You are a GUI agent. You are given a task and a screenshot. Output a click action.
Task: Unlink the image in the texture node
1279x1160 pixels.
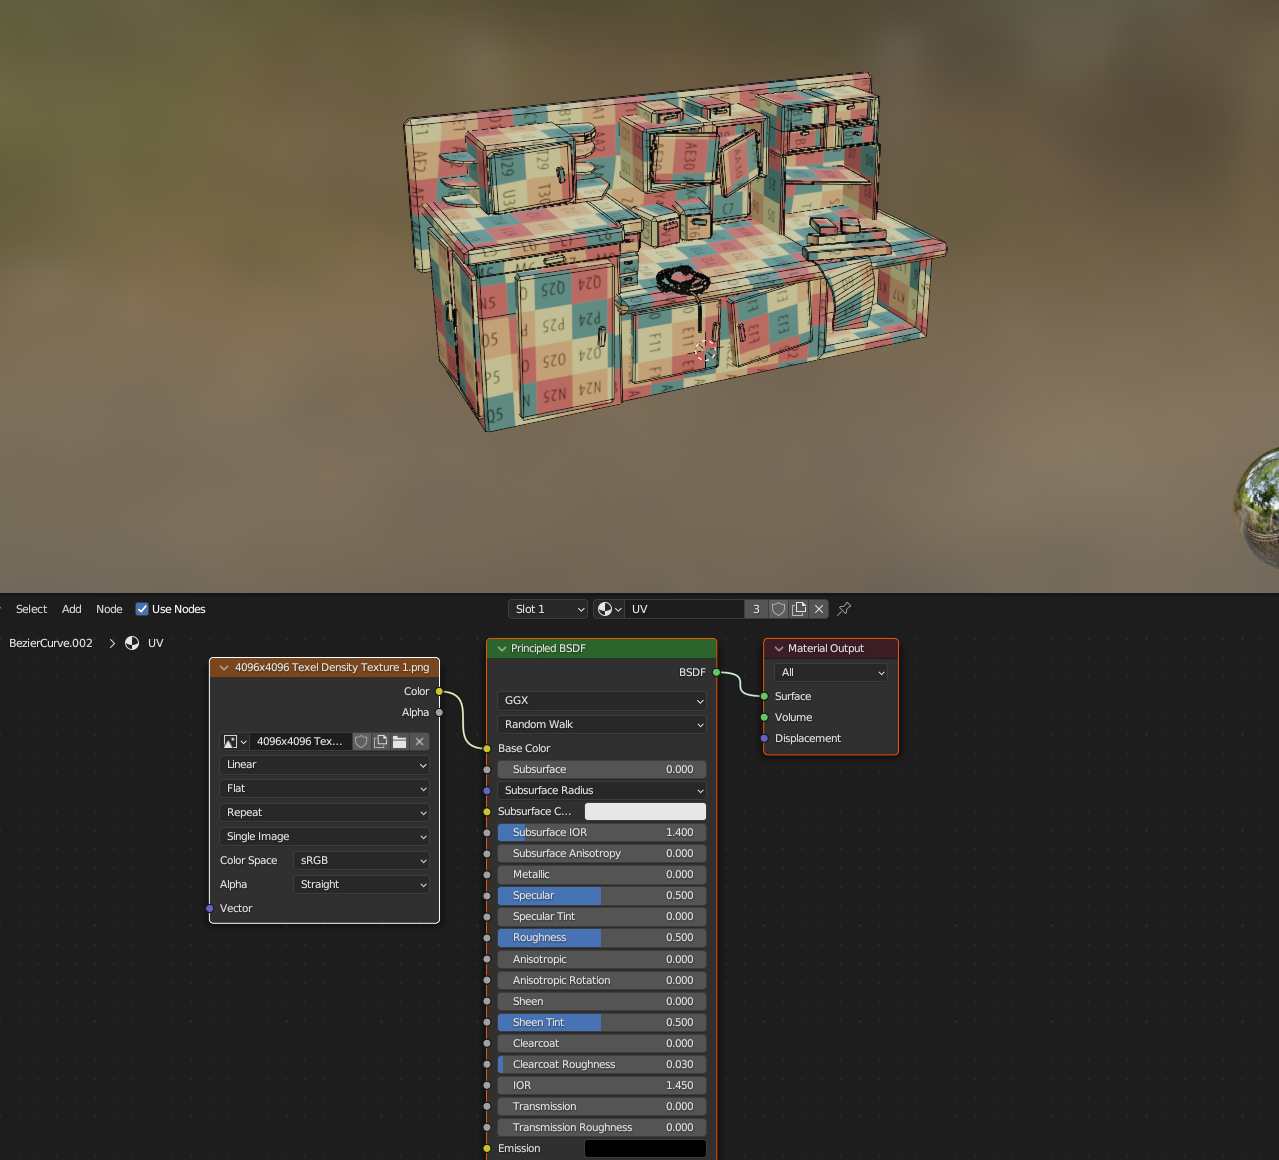[x=420, y=741]
